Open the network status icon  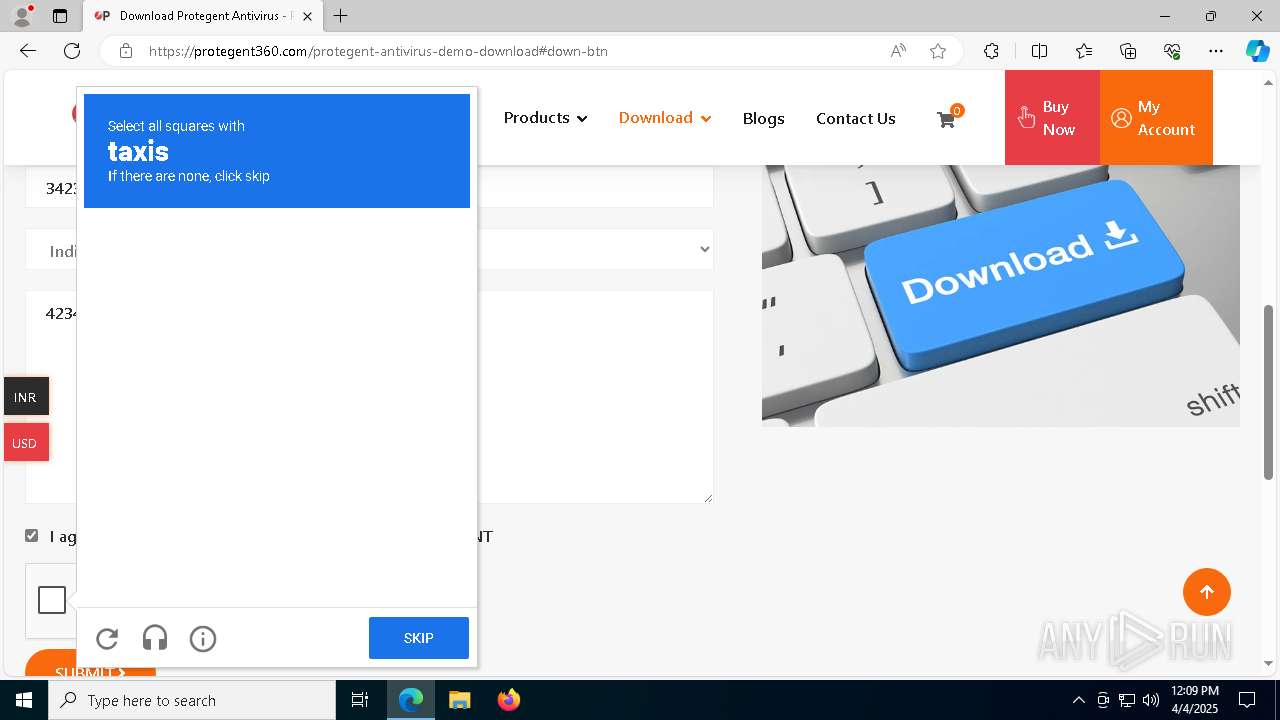(x=1127, y=700)
